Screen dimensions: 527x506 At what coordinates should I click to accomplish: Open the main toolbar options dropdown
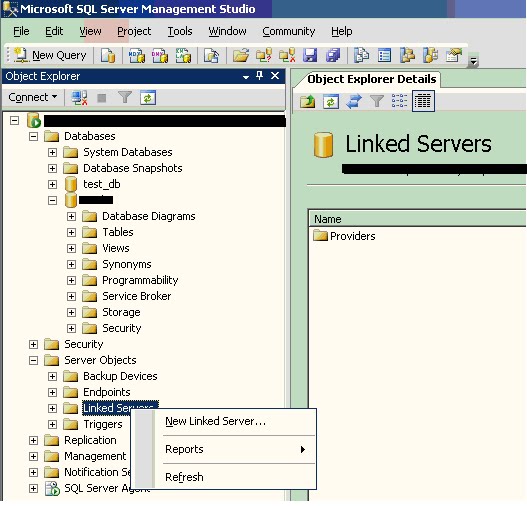[x=473, y=61]
